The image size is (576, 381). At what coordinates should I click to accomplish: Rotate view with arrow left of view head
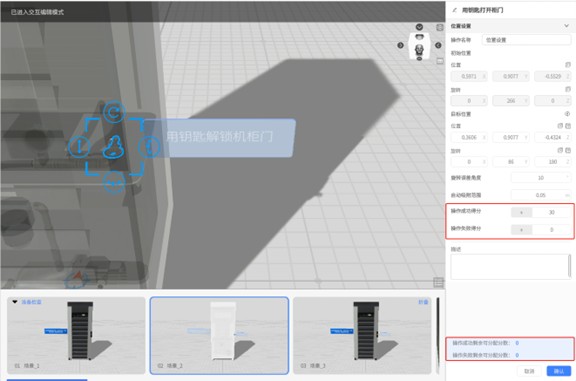pos(400,45)
